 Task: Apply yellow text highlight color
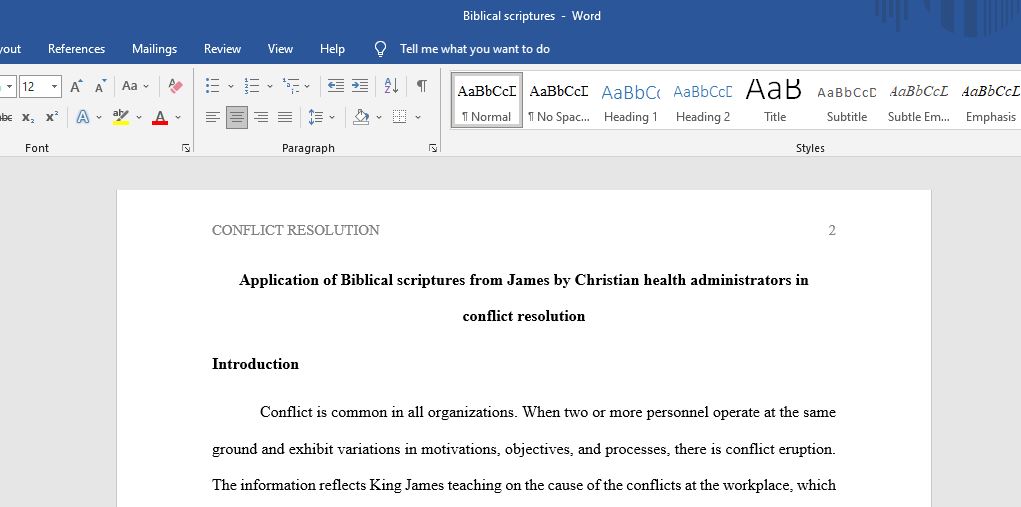(x=120, y=117)
